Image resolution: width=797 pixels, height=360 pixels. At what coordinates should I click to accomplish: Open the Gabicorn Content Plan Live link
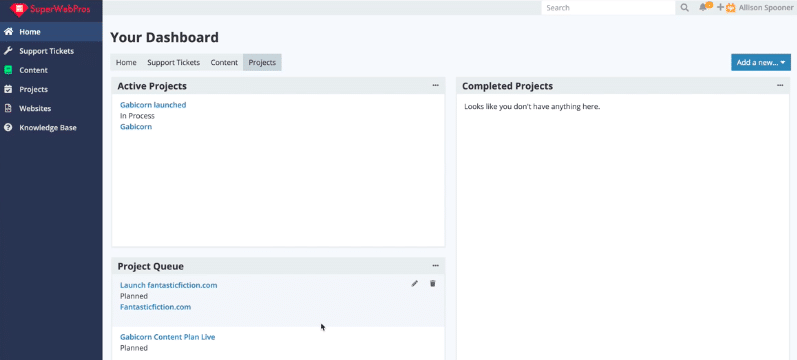pos(168,337)
